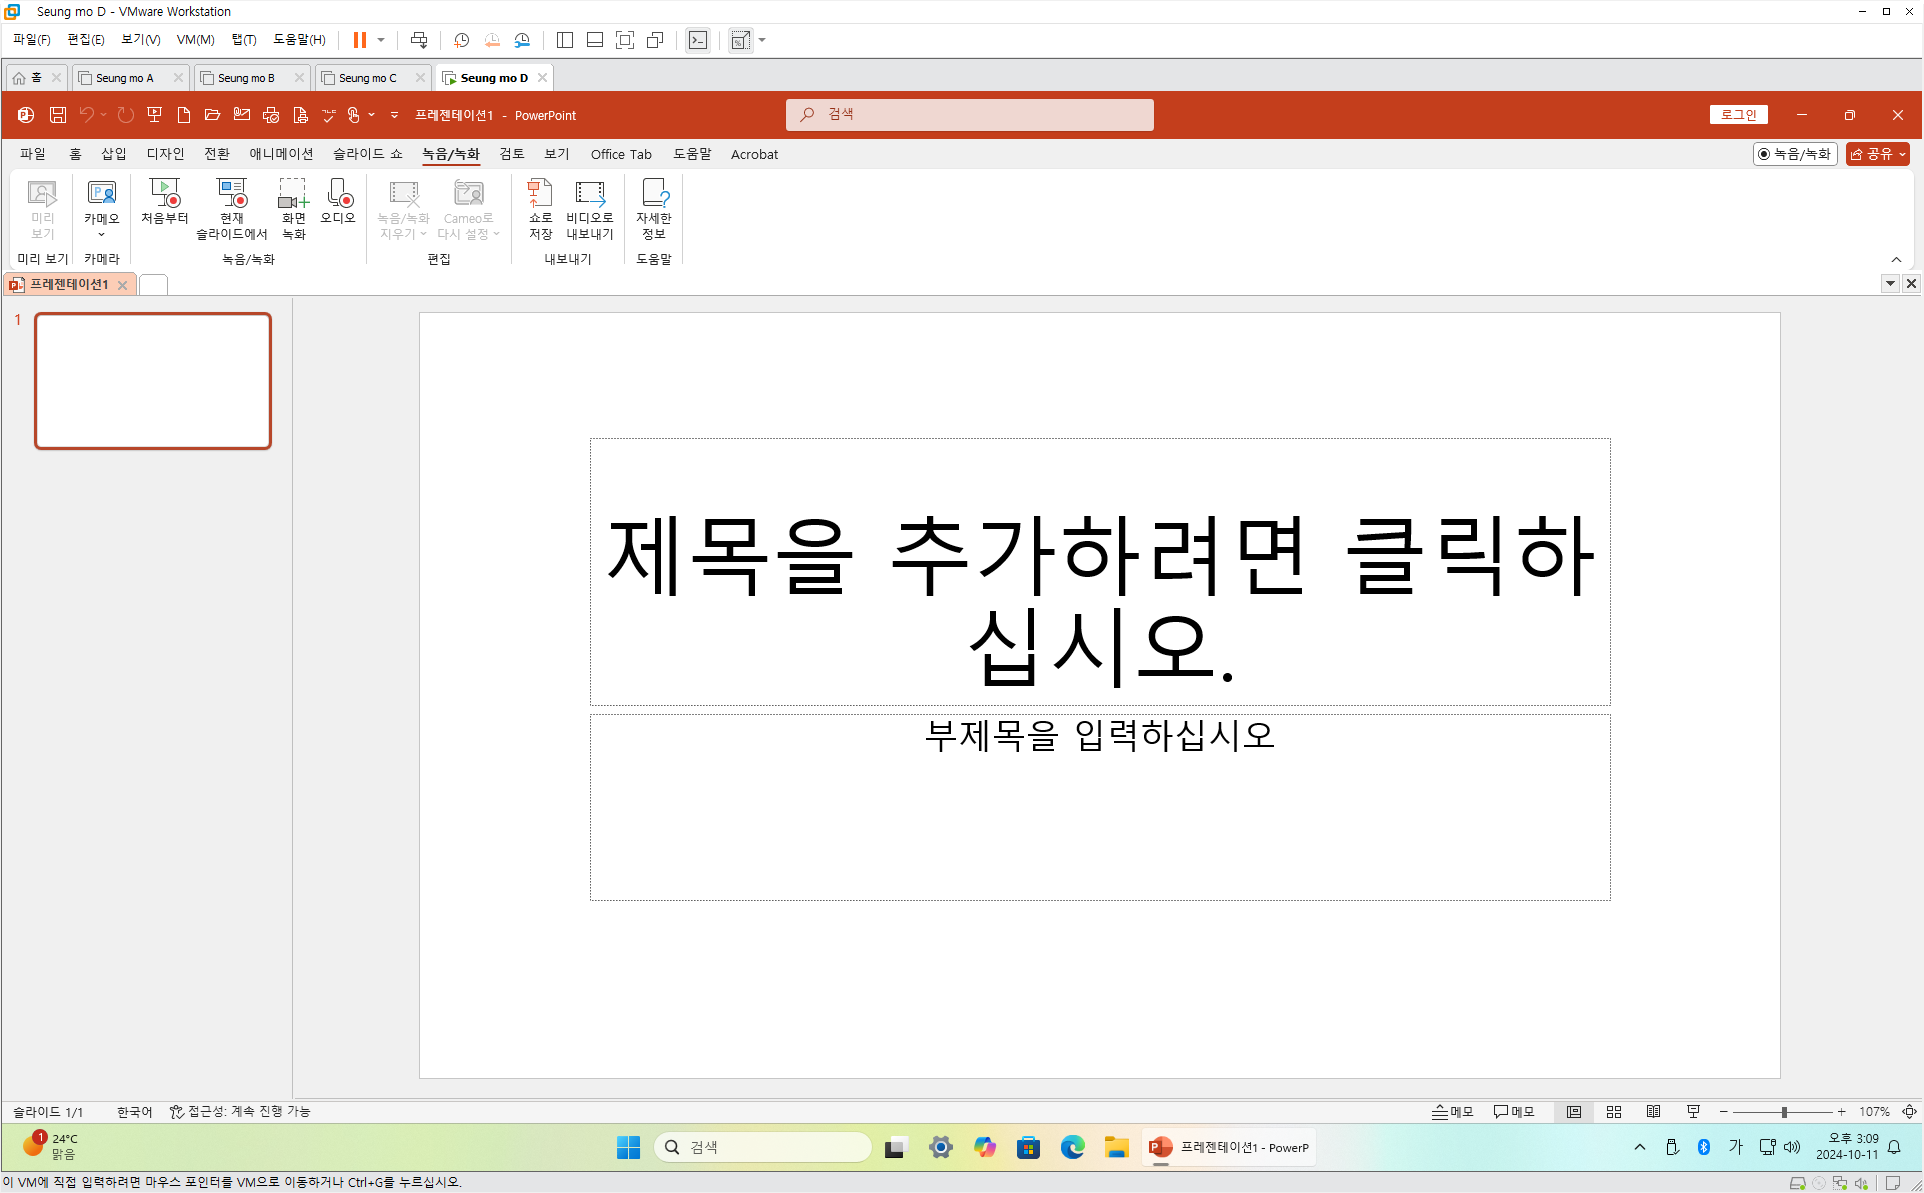Click the Audio (오디오) record icon

click(x=338, y=201)
